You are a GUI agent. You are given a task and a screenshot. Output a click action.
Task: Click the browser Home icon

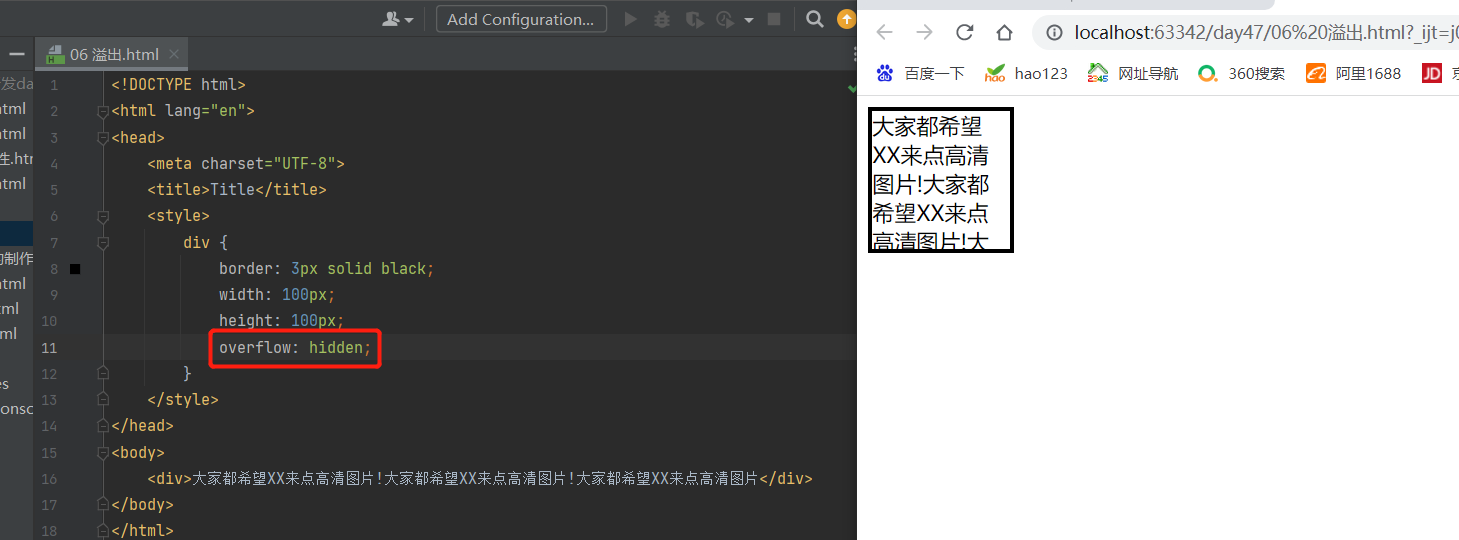(1005, 32)
